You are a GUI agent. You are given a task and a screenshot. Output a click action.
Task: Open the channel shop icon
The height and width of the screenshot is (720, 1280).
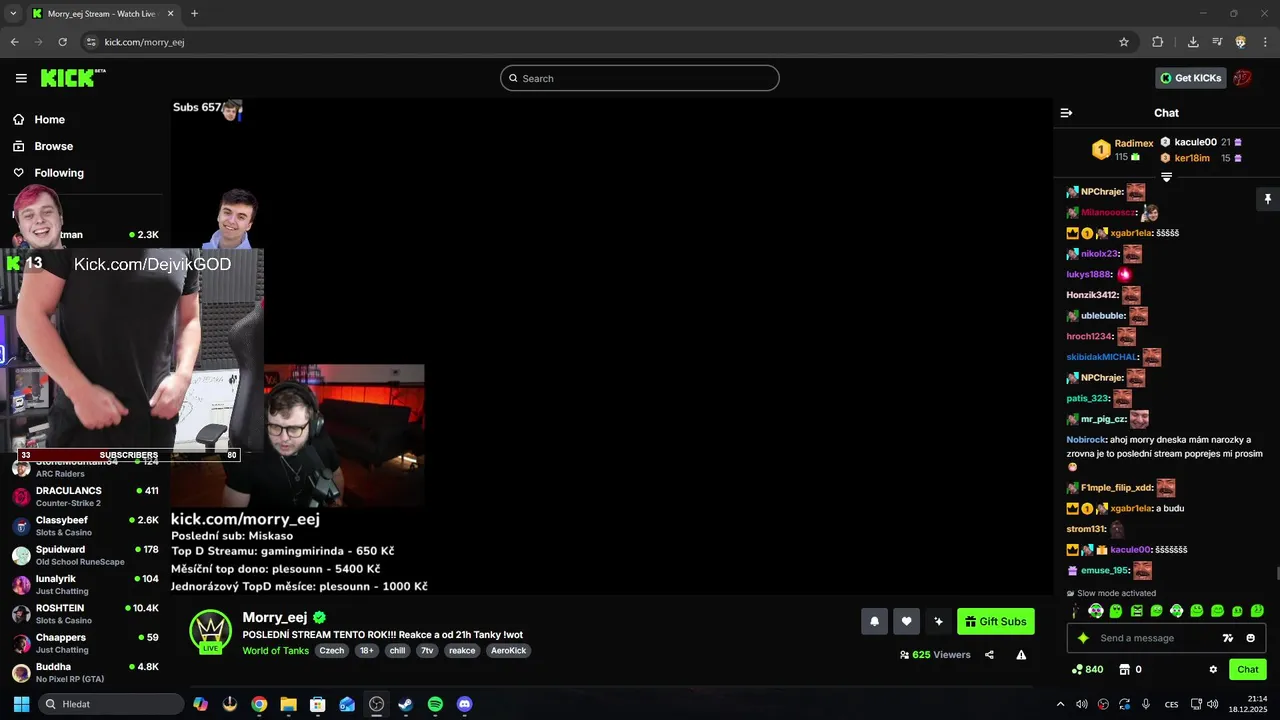(x=1124, y=669)
